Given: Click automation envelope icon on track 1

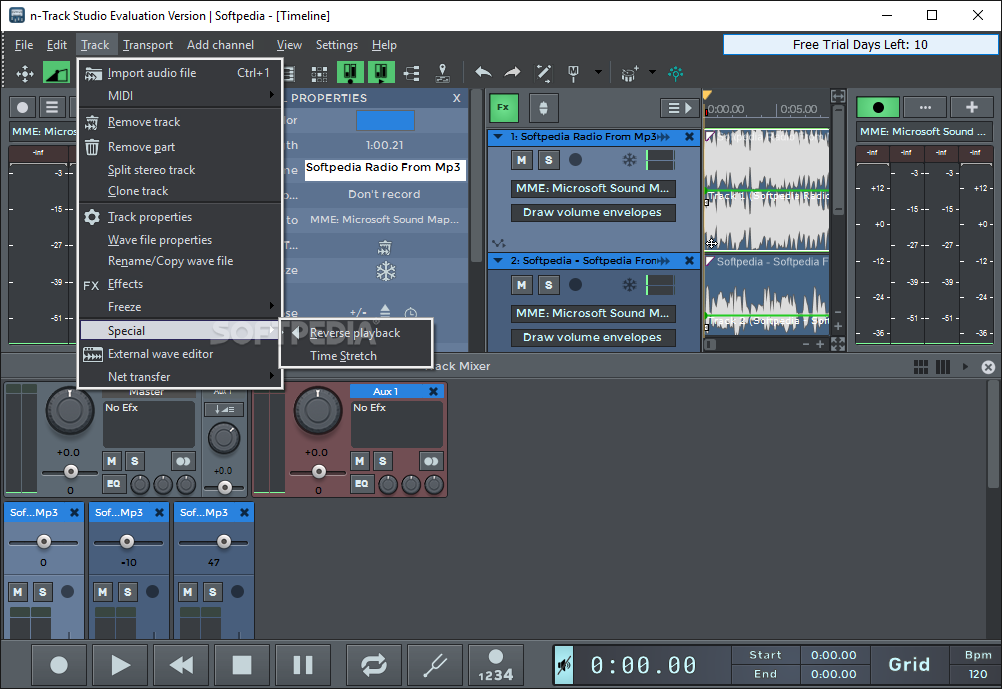Looking at the screenshot, I should [x=499, y=243].
